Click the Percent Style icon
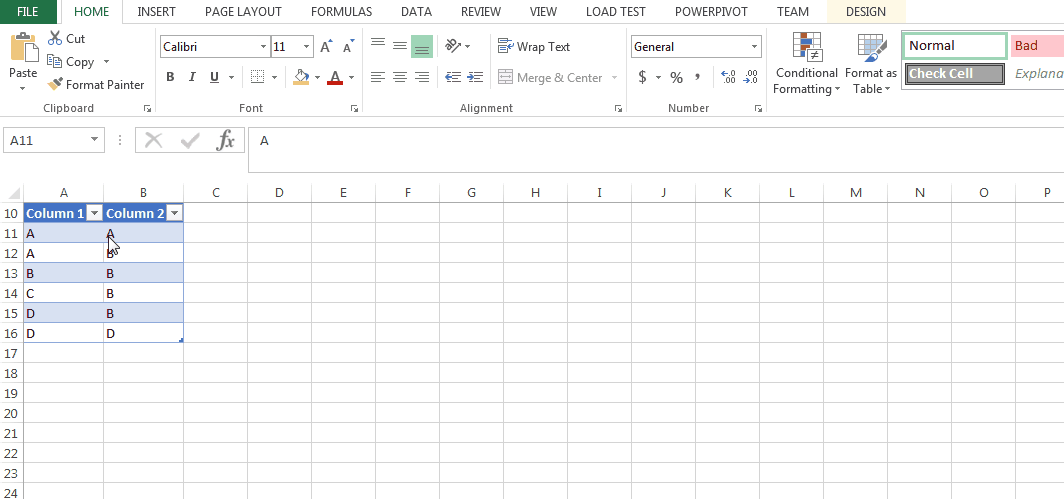 tap(676, 77)
